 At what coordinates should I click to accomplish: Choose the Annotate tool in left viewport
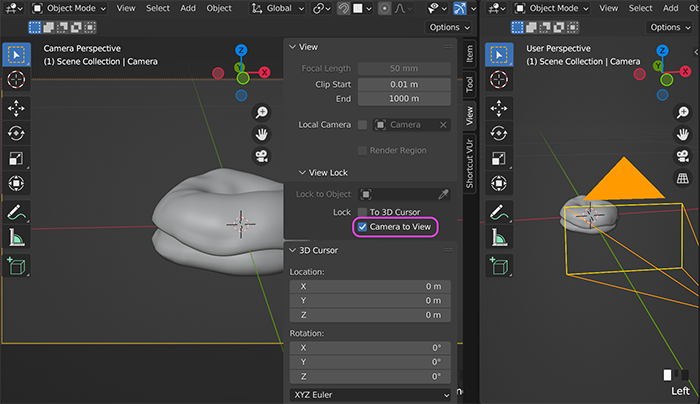click(17, 212)
